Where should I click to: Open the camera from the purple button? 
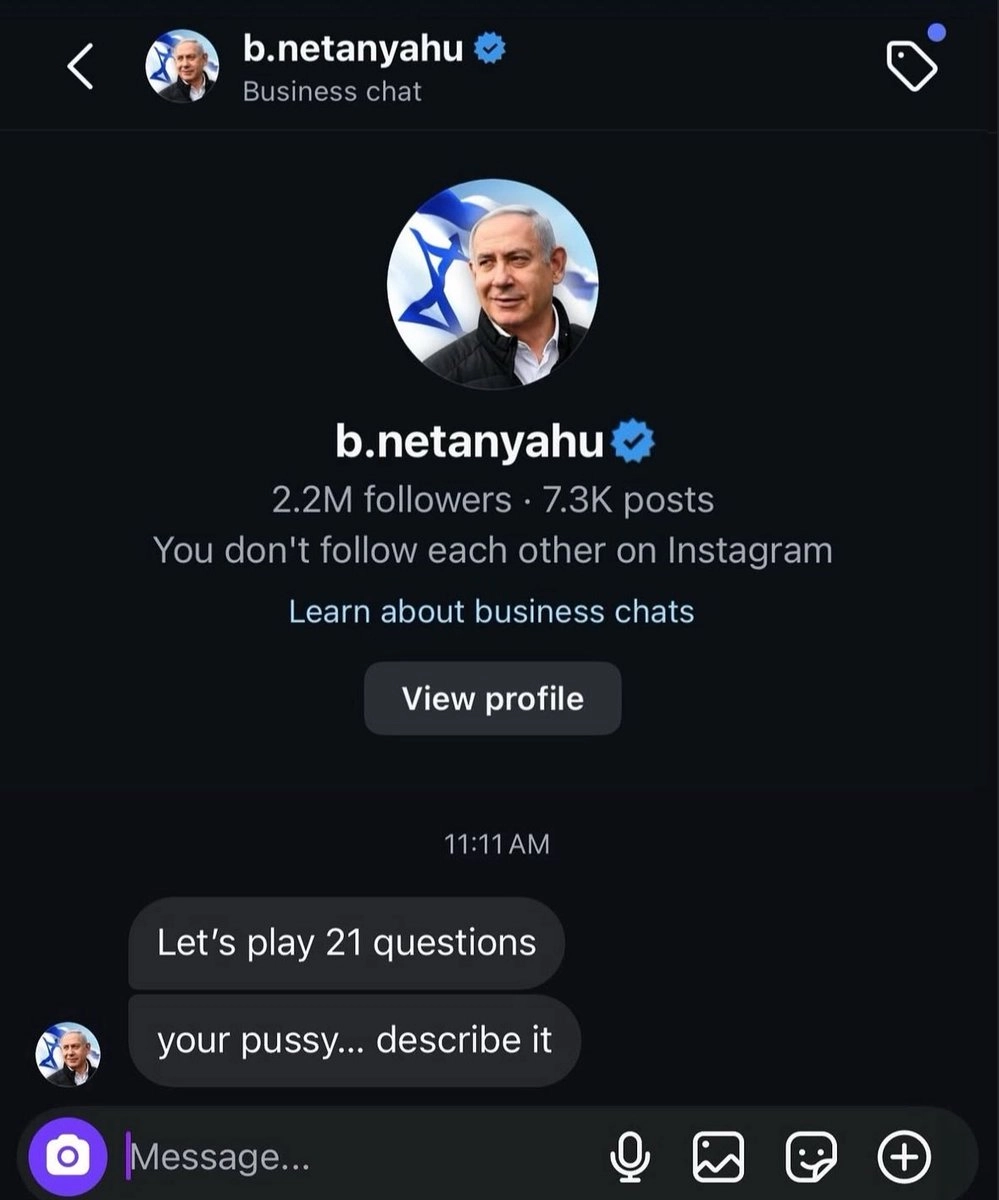tap(67, 1157)
